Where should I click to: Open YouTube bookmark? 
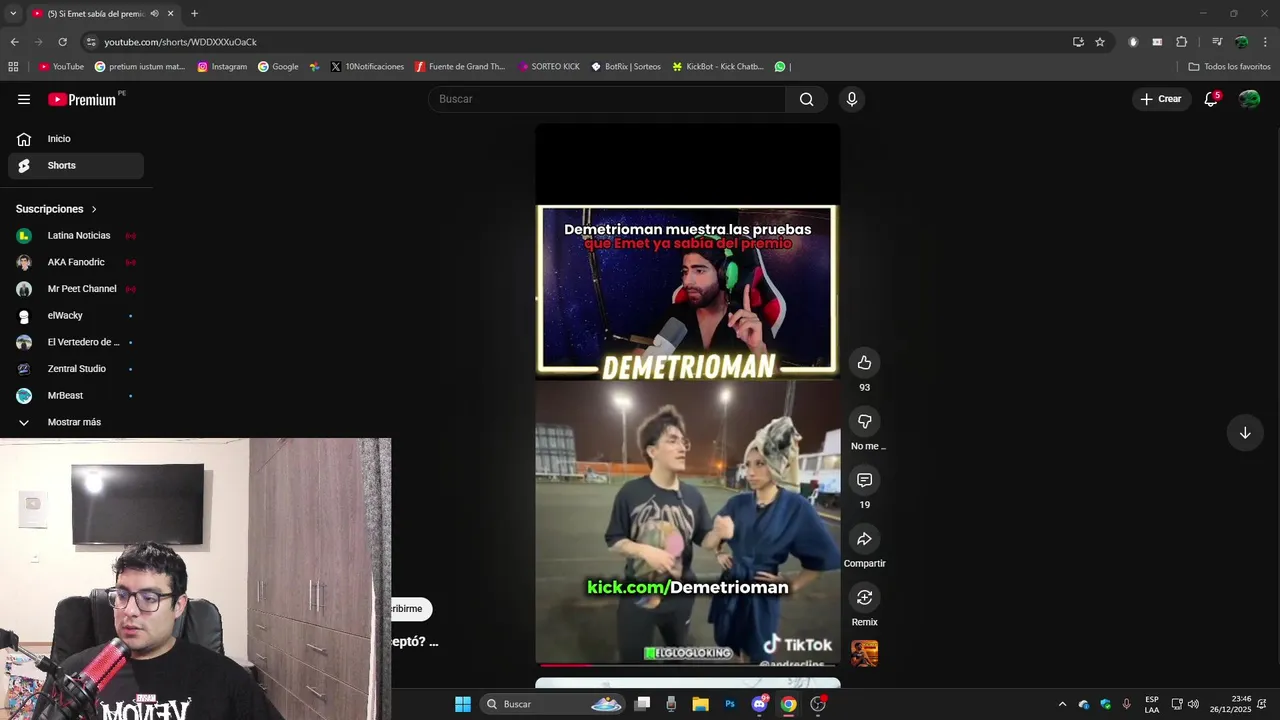coord(61,67)
